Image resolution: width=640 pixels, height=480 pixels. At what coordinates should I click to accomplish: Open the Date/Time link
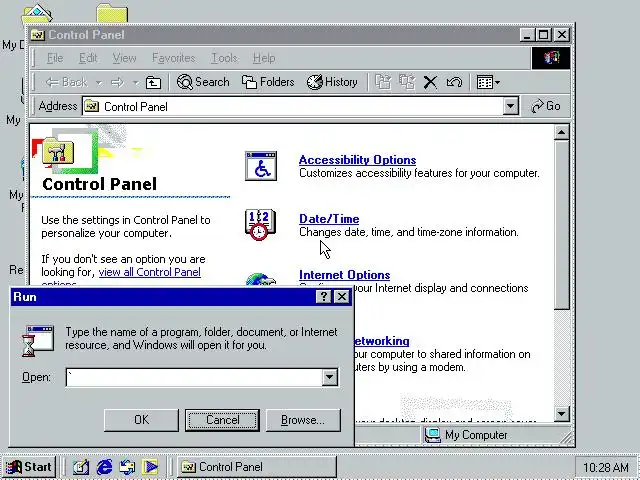tap(329, 219)
